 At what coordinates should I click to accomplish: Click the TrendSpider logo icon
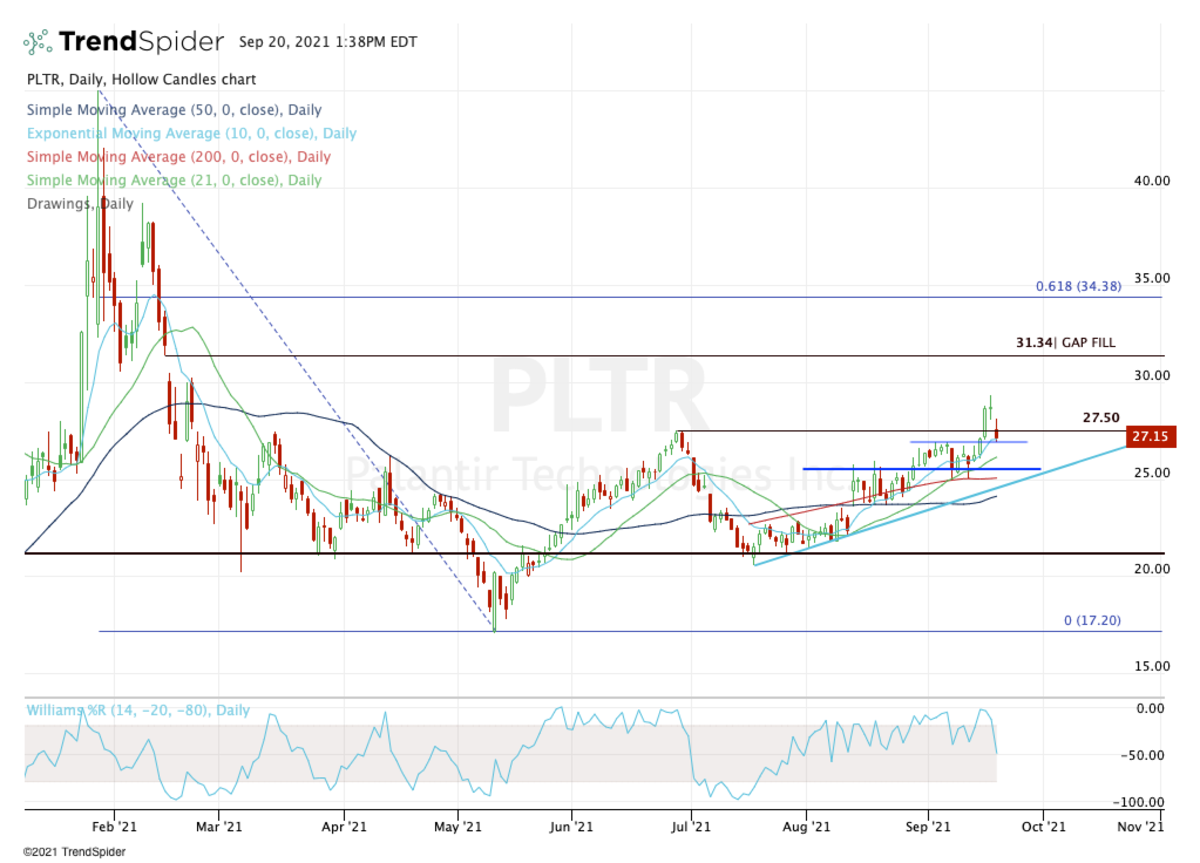pyautogui.click(x=37, y=42)
